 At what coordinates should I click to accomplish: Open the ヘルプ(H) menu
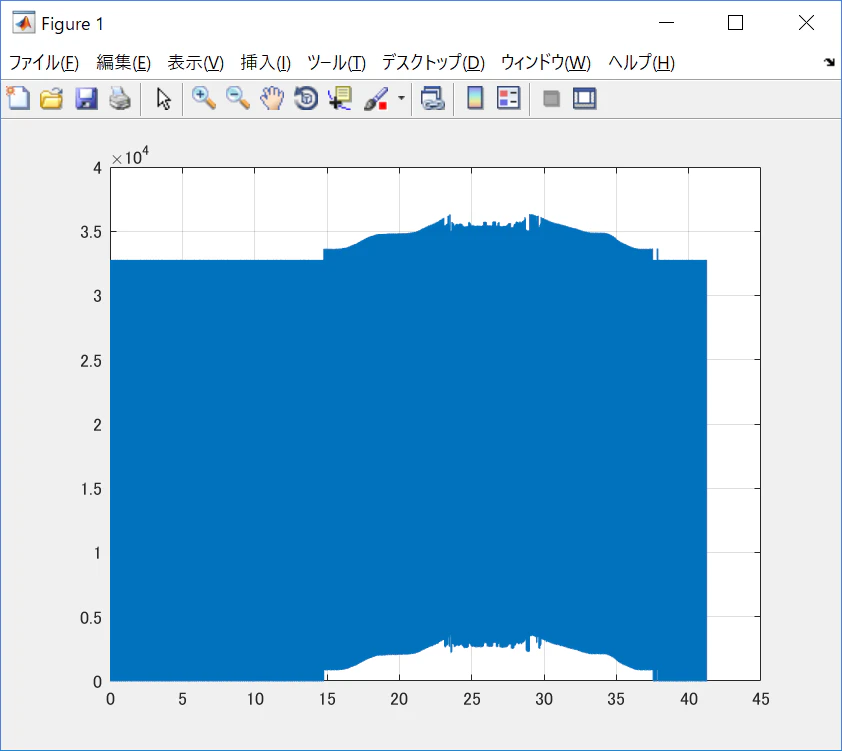click(x=642, y=63)
